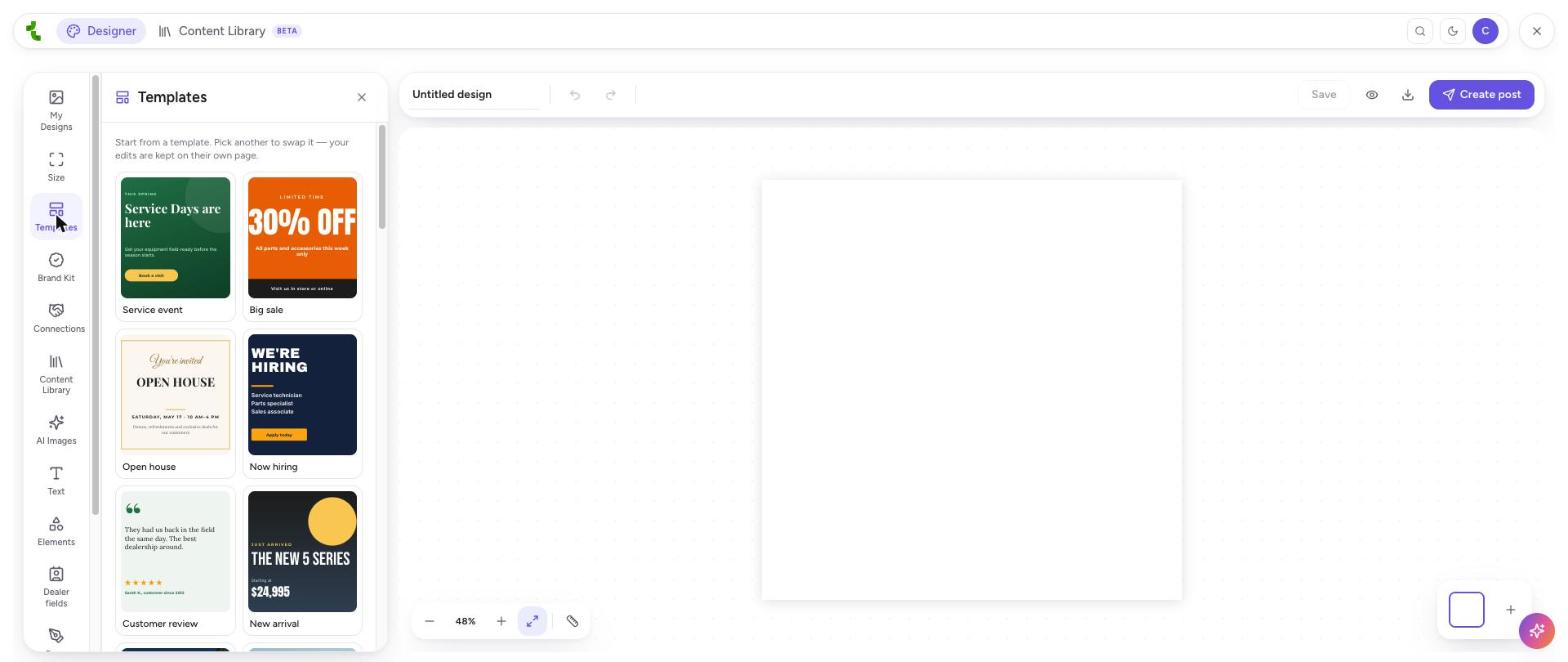Close the designer with X button
This screenshot has width=1568, height=662.
pyautogui.click(x=1537, y=31)
